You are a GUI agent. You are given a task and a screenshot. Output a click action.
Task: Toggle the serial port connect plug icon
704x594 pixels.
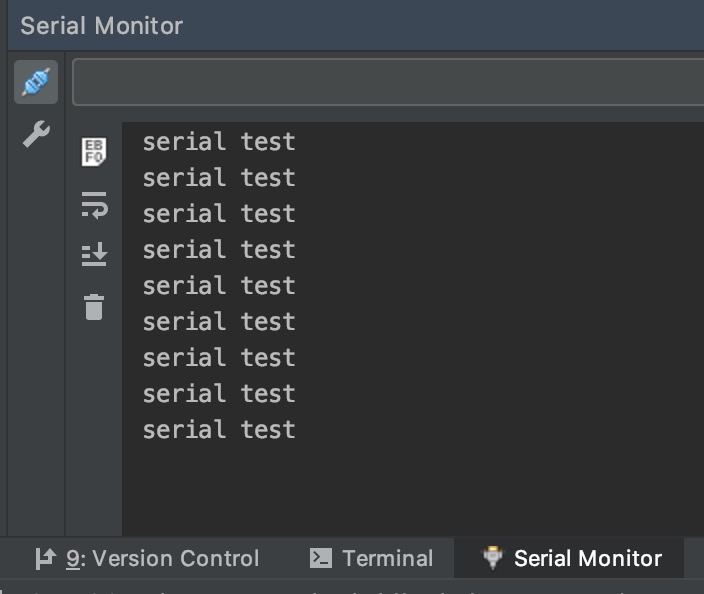point(36,82)
